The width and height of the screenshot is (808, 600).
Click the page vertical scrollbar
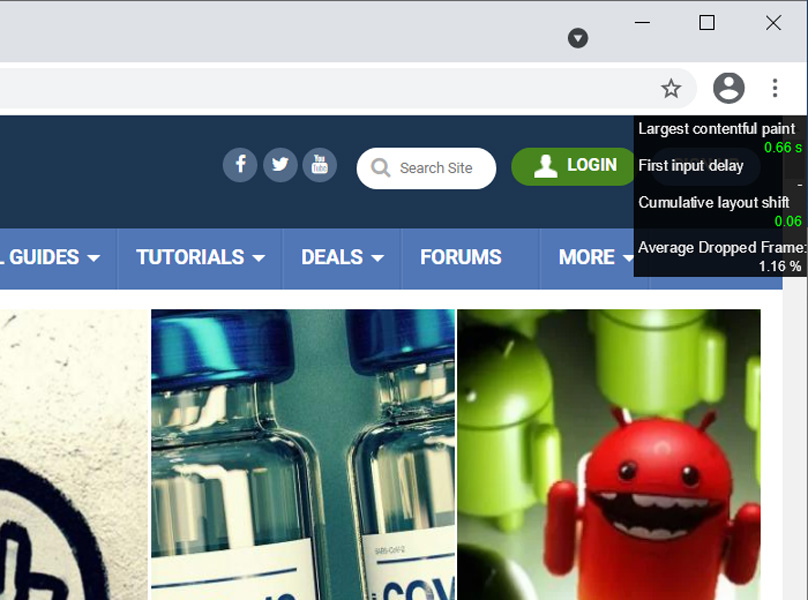[x=795, y=438]
